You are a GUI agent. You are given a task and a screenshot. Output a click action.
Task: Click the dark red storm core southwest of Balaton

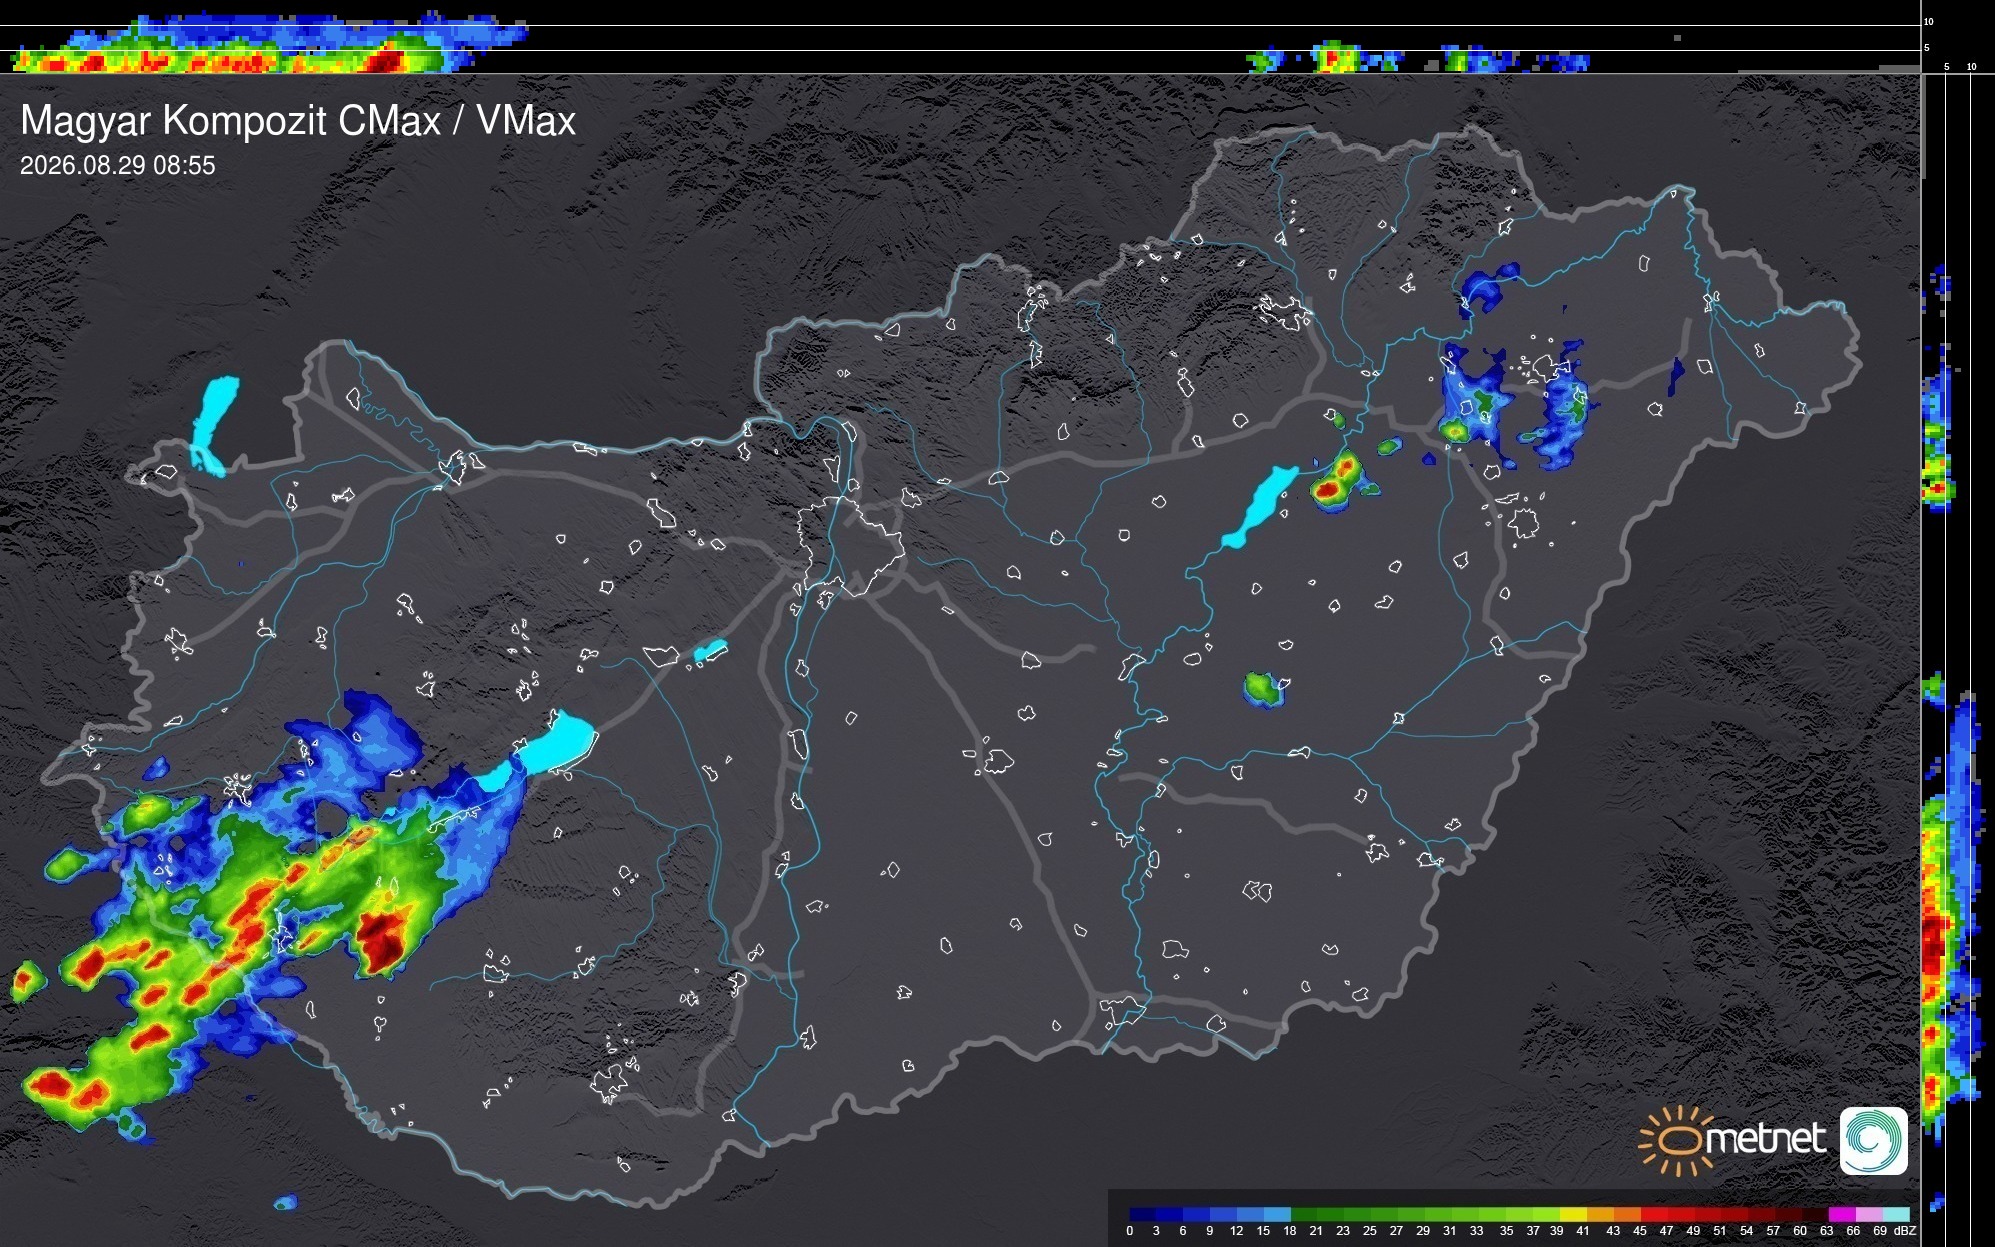[383, 941]
